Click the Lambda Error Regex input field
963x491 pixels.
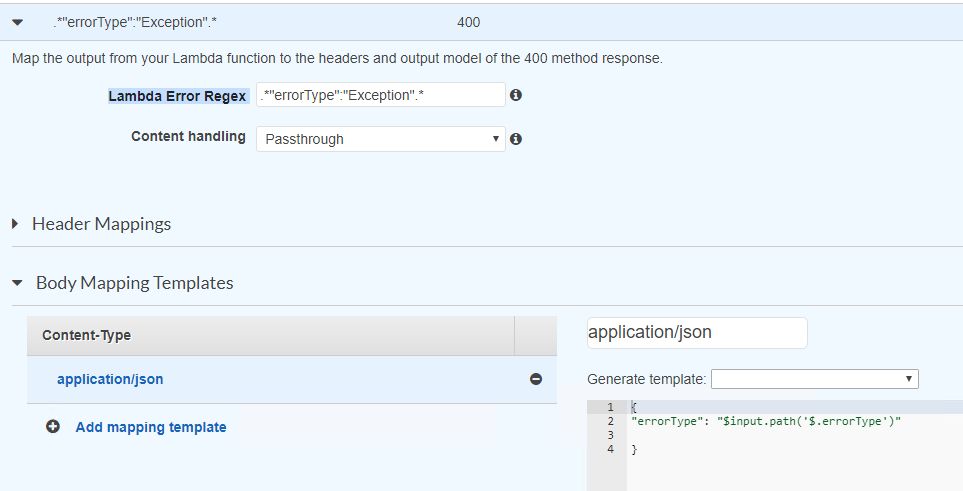coord(380,95)
